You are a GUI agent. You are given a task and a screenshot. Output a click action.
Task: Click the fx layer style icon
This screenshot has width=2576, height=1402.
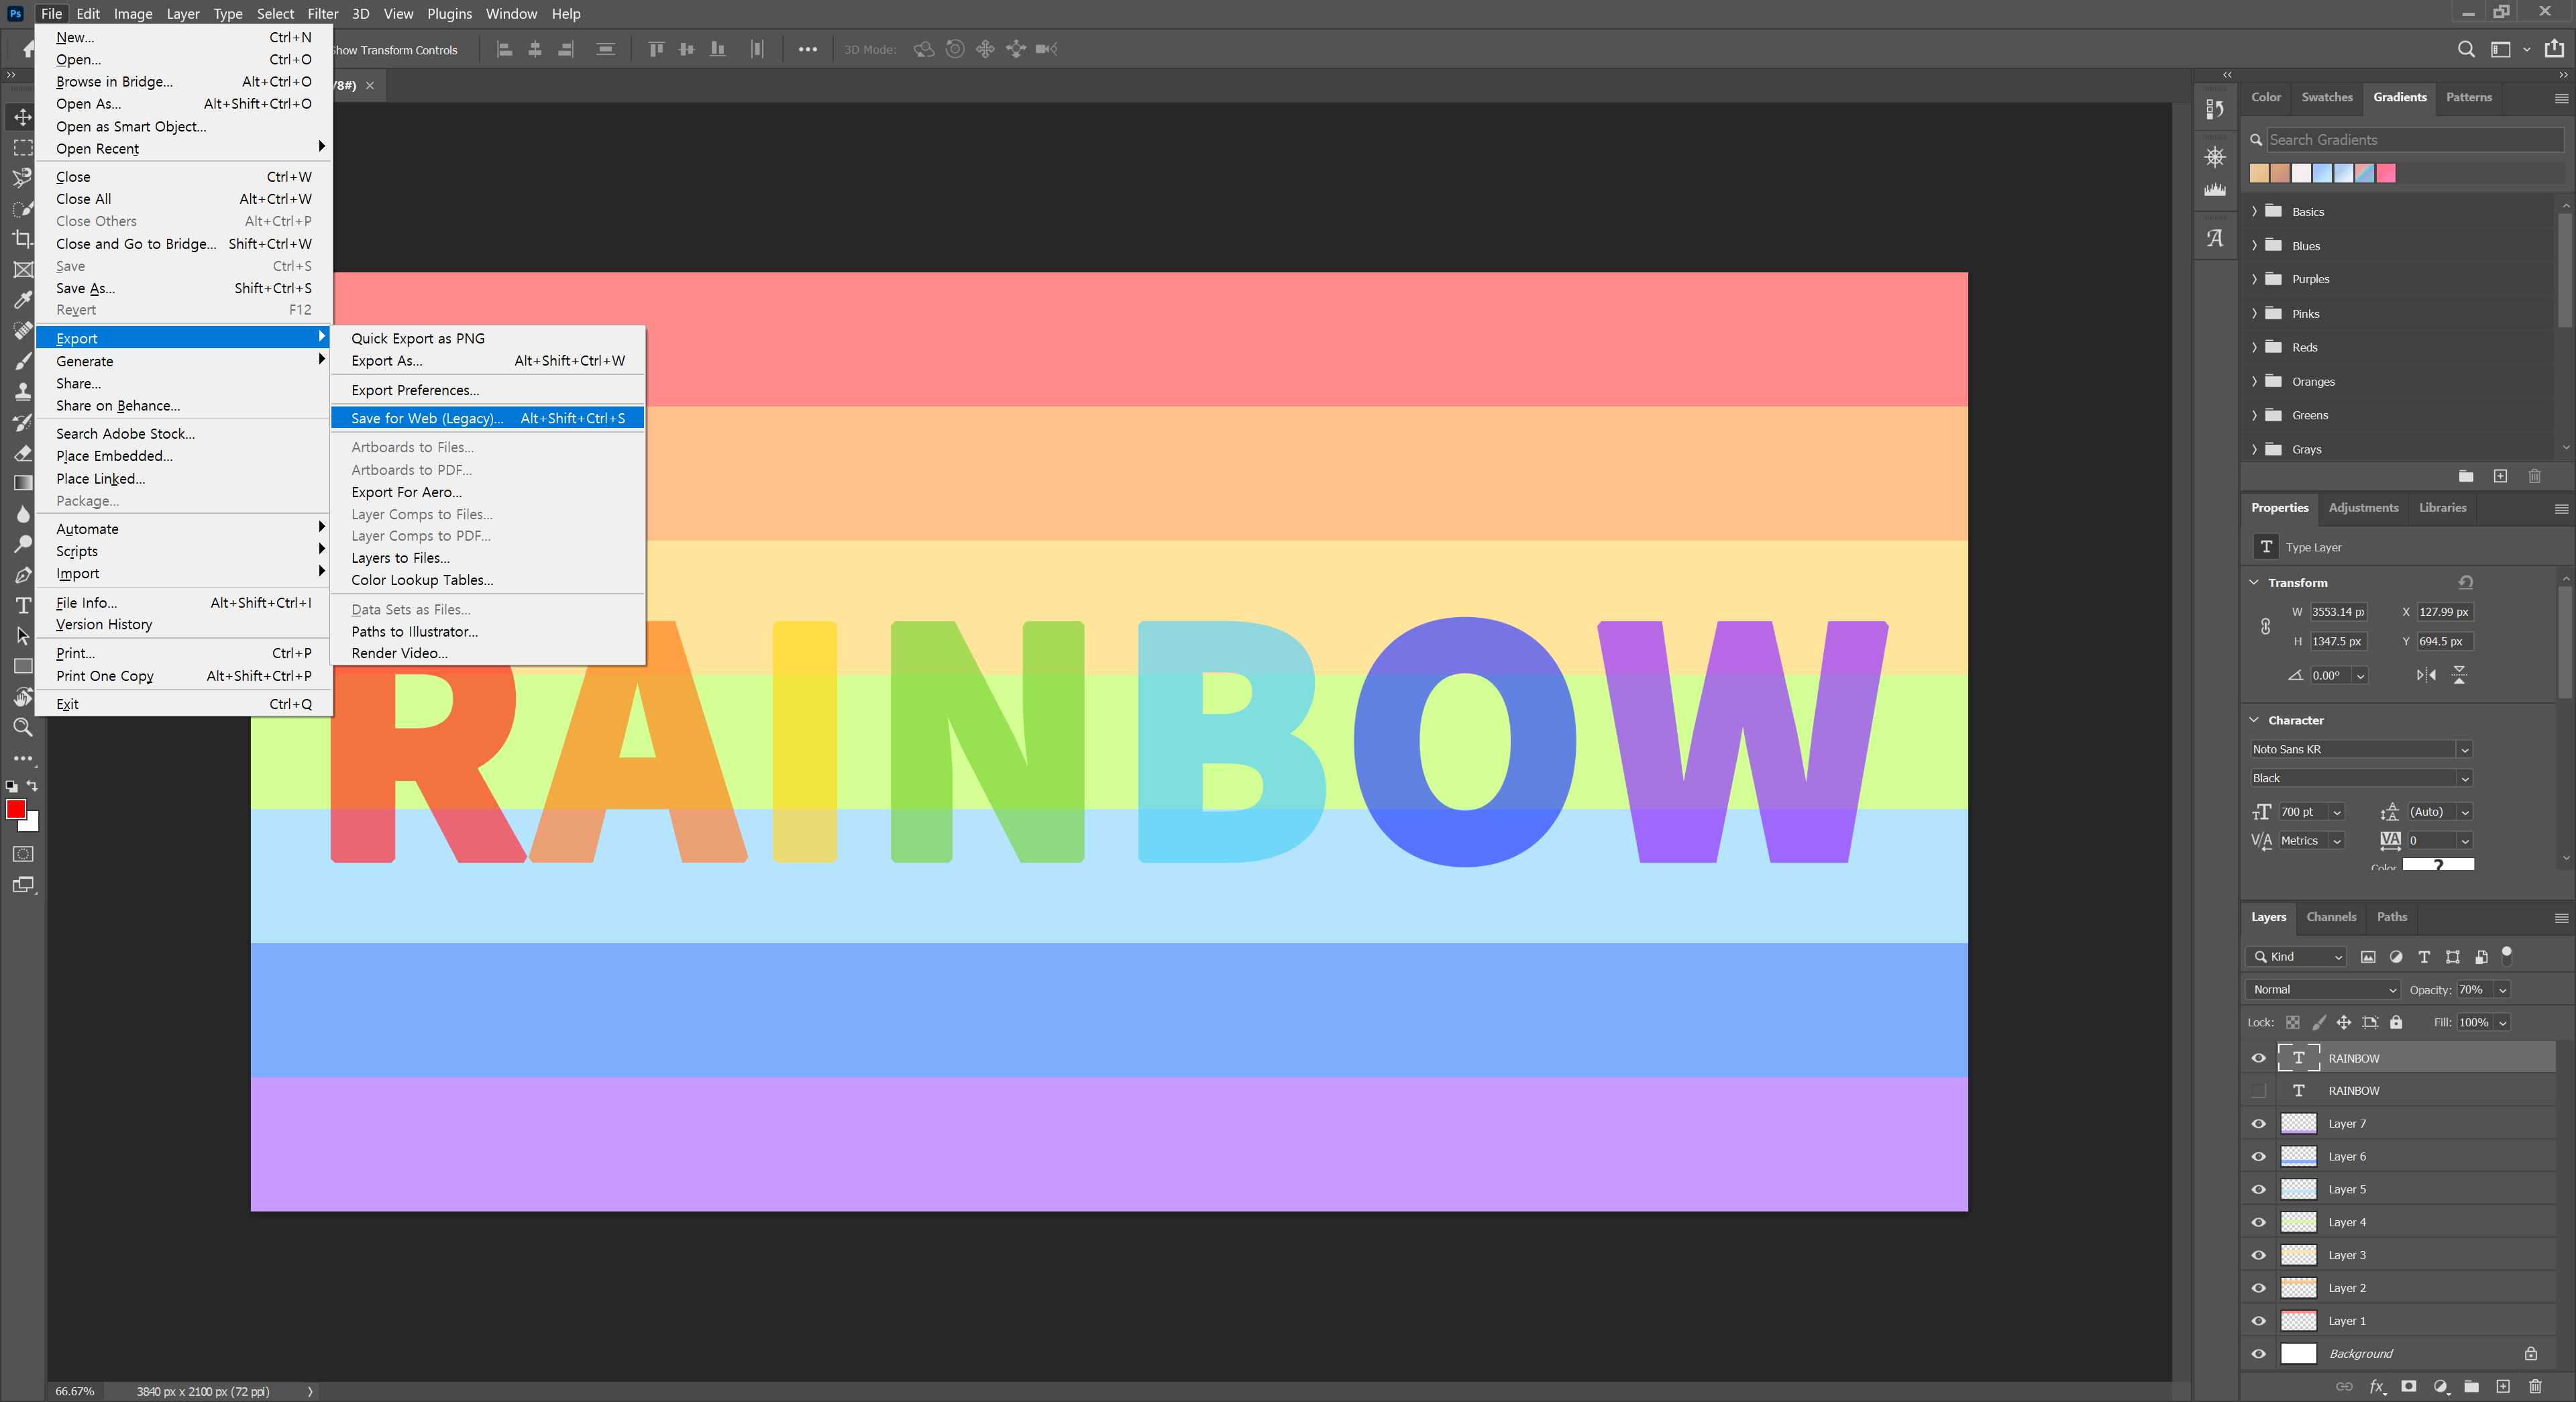2377,1386
